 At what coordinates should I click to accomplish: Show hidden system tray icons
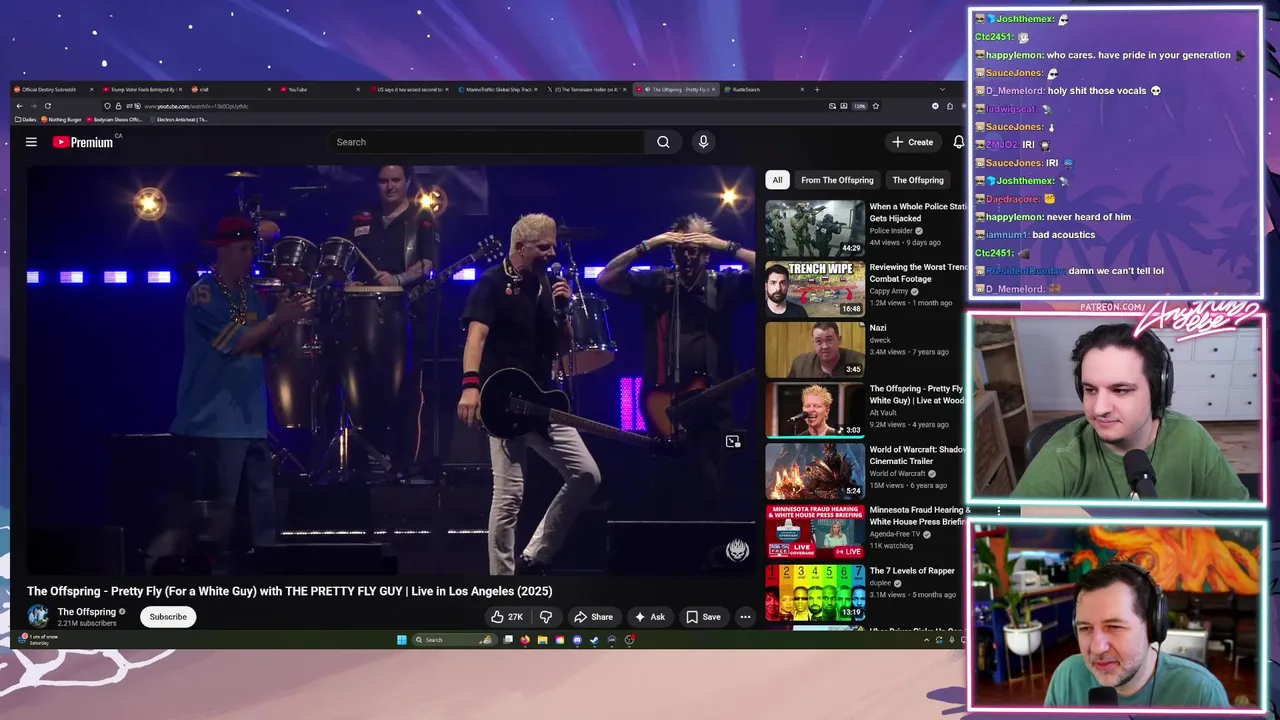926,640
